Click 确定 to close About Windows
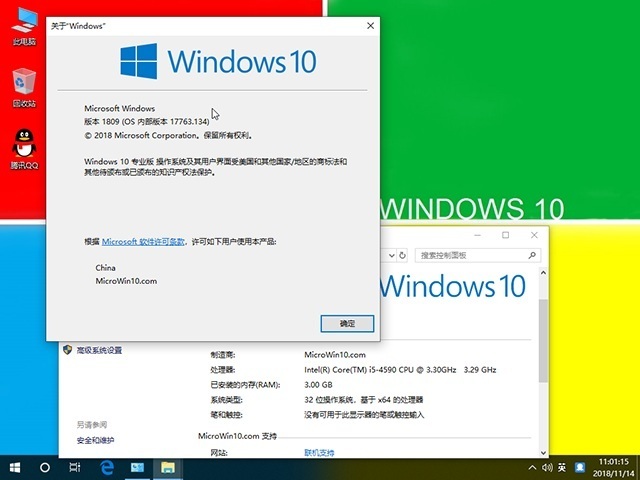This screenshot has width=640, height=480. pos(347,324)
